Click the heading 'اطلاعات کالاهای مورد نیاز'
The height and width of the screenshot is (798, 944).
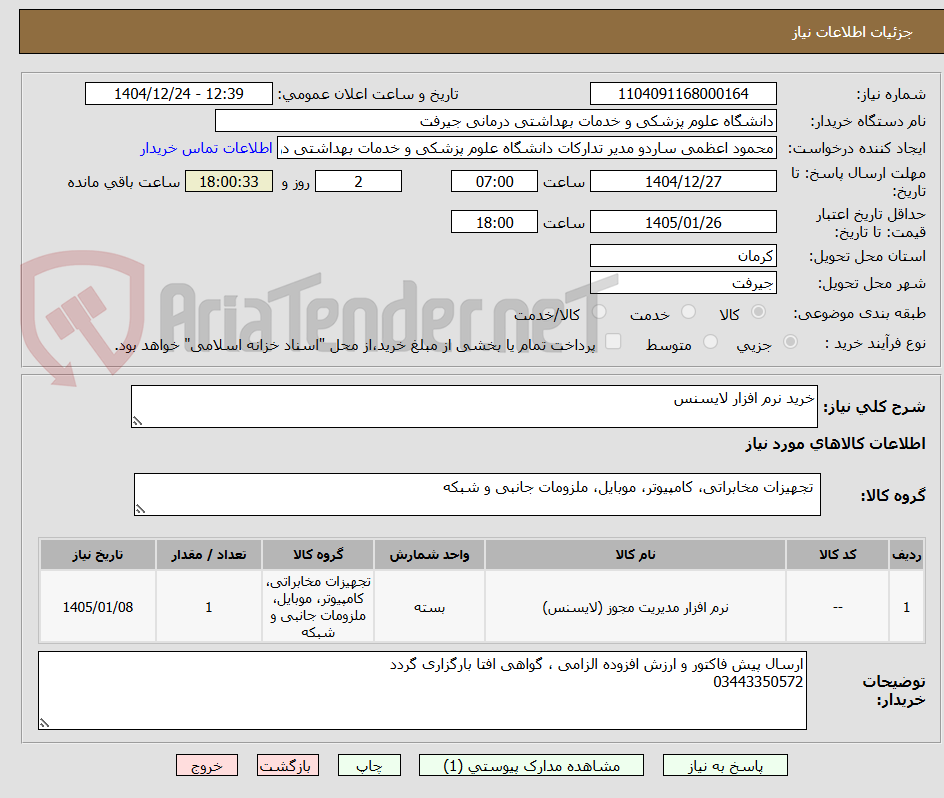point(835,444)
